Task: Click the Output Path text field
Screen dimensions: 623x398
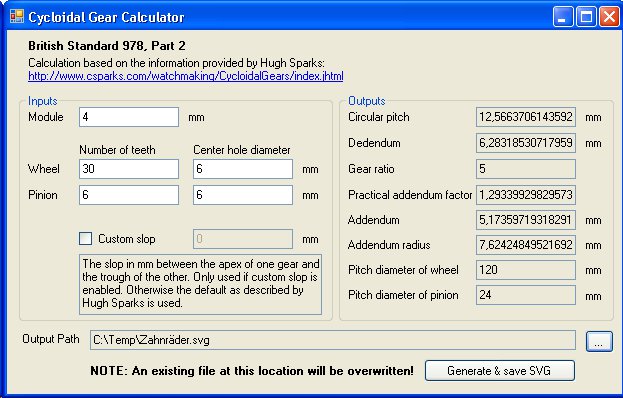Action: [333, 340]
